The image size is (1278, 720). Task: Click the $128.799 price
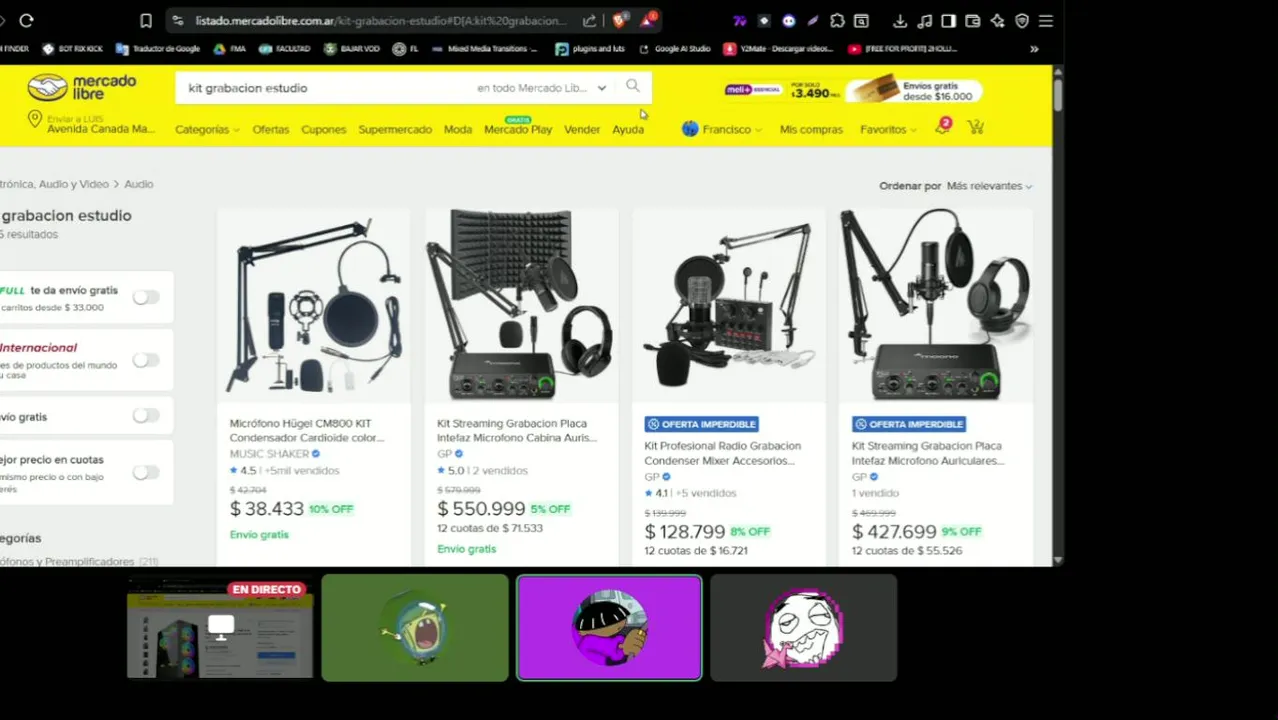click(685, 532)
